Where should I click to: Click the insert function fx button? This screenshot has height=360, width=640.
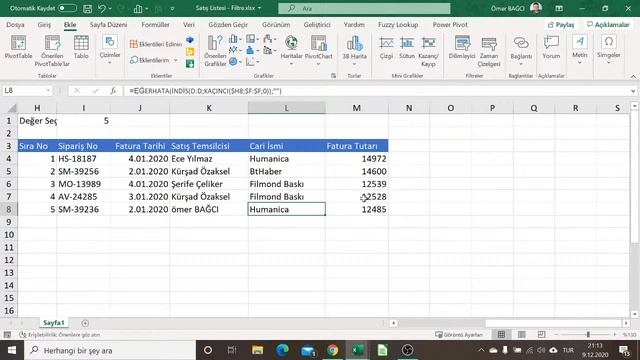[113, 91]
